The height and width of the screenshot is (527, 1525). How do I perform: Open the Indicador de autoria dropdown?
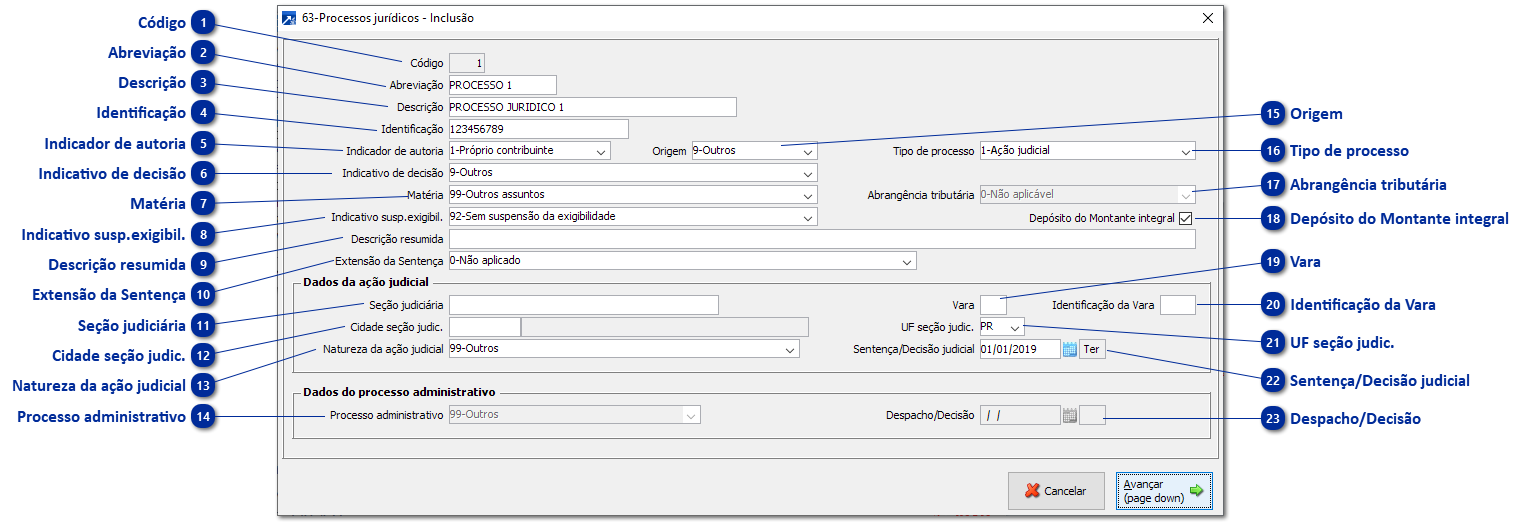pyautogui.click(x=601, y=151)
